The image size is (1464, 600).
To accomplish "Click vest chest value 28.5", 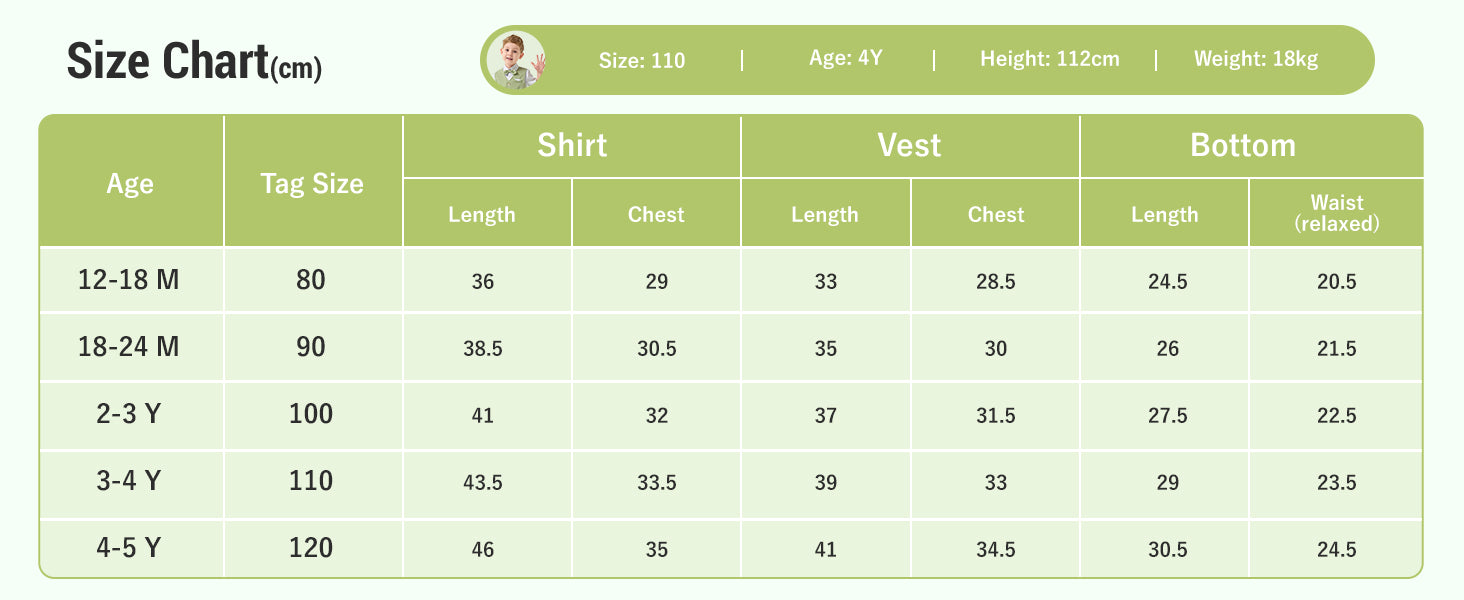I will coord(995,281).
